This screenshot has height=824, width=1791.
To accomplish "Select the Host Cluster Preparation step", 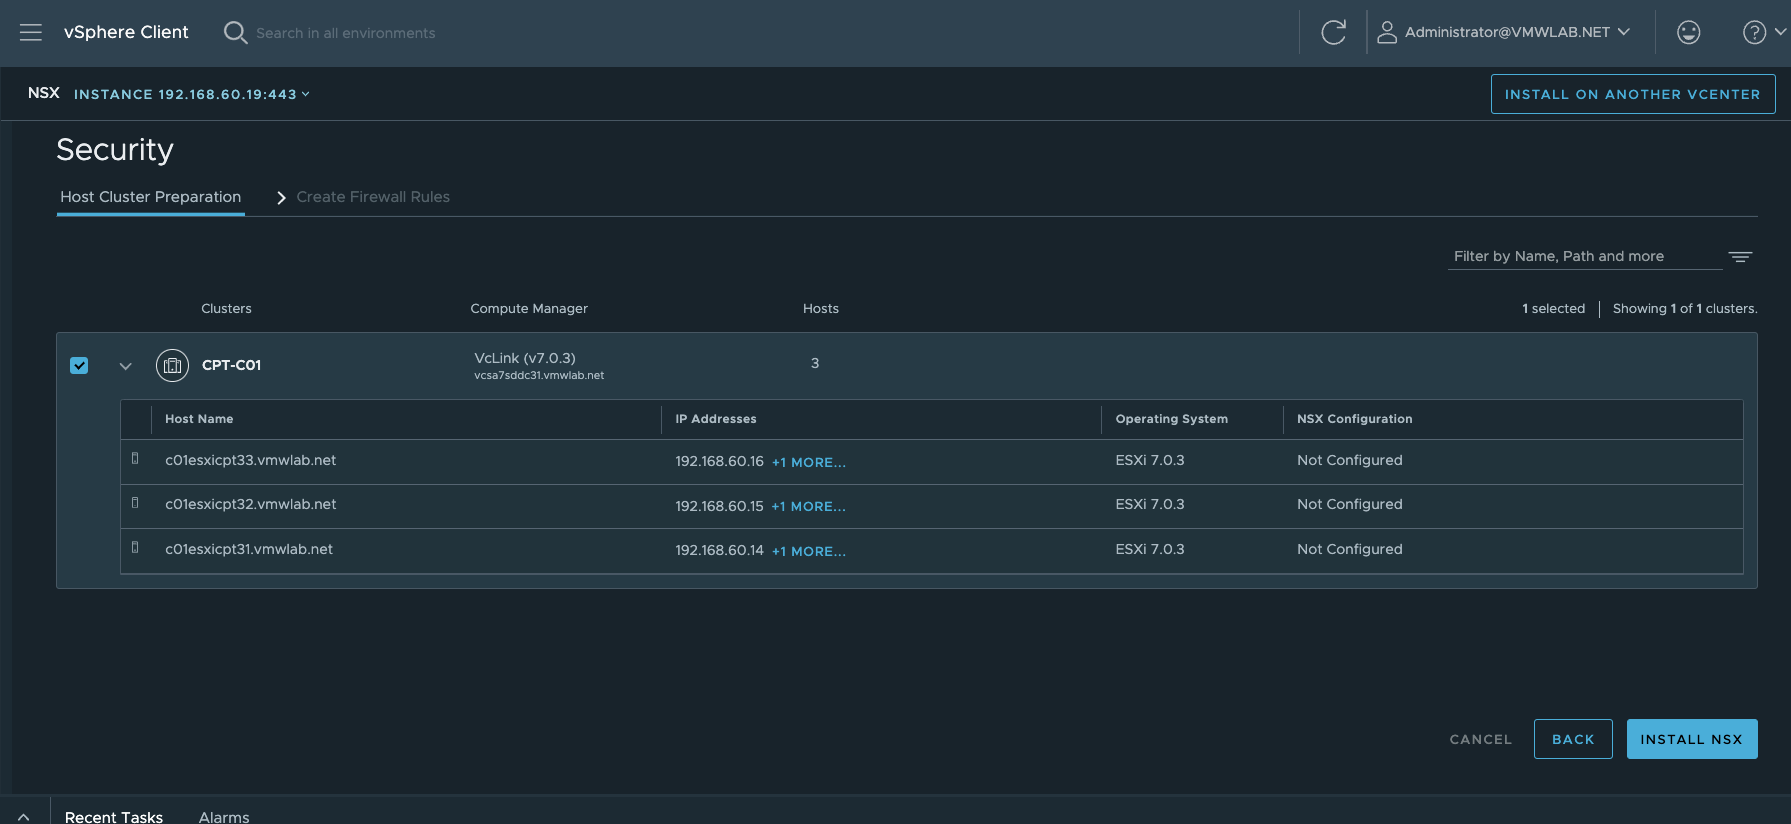I will pos(150,197).
